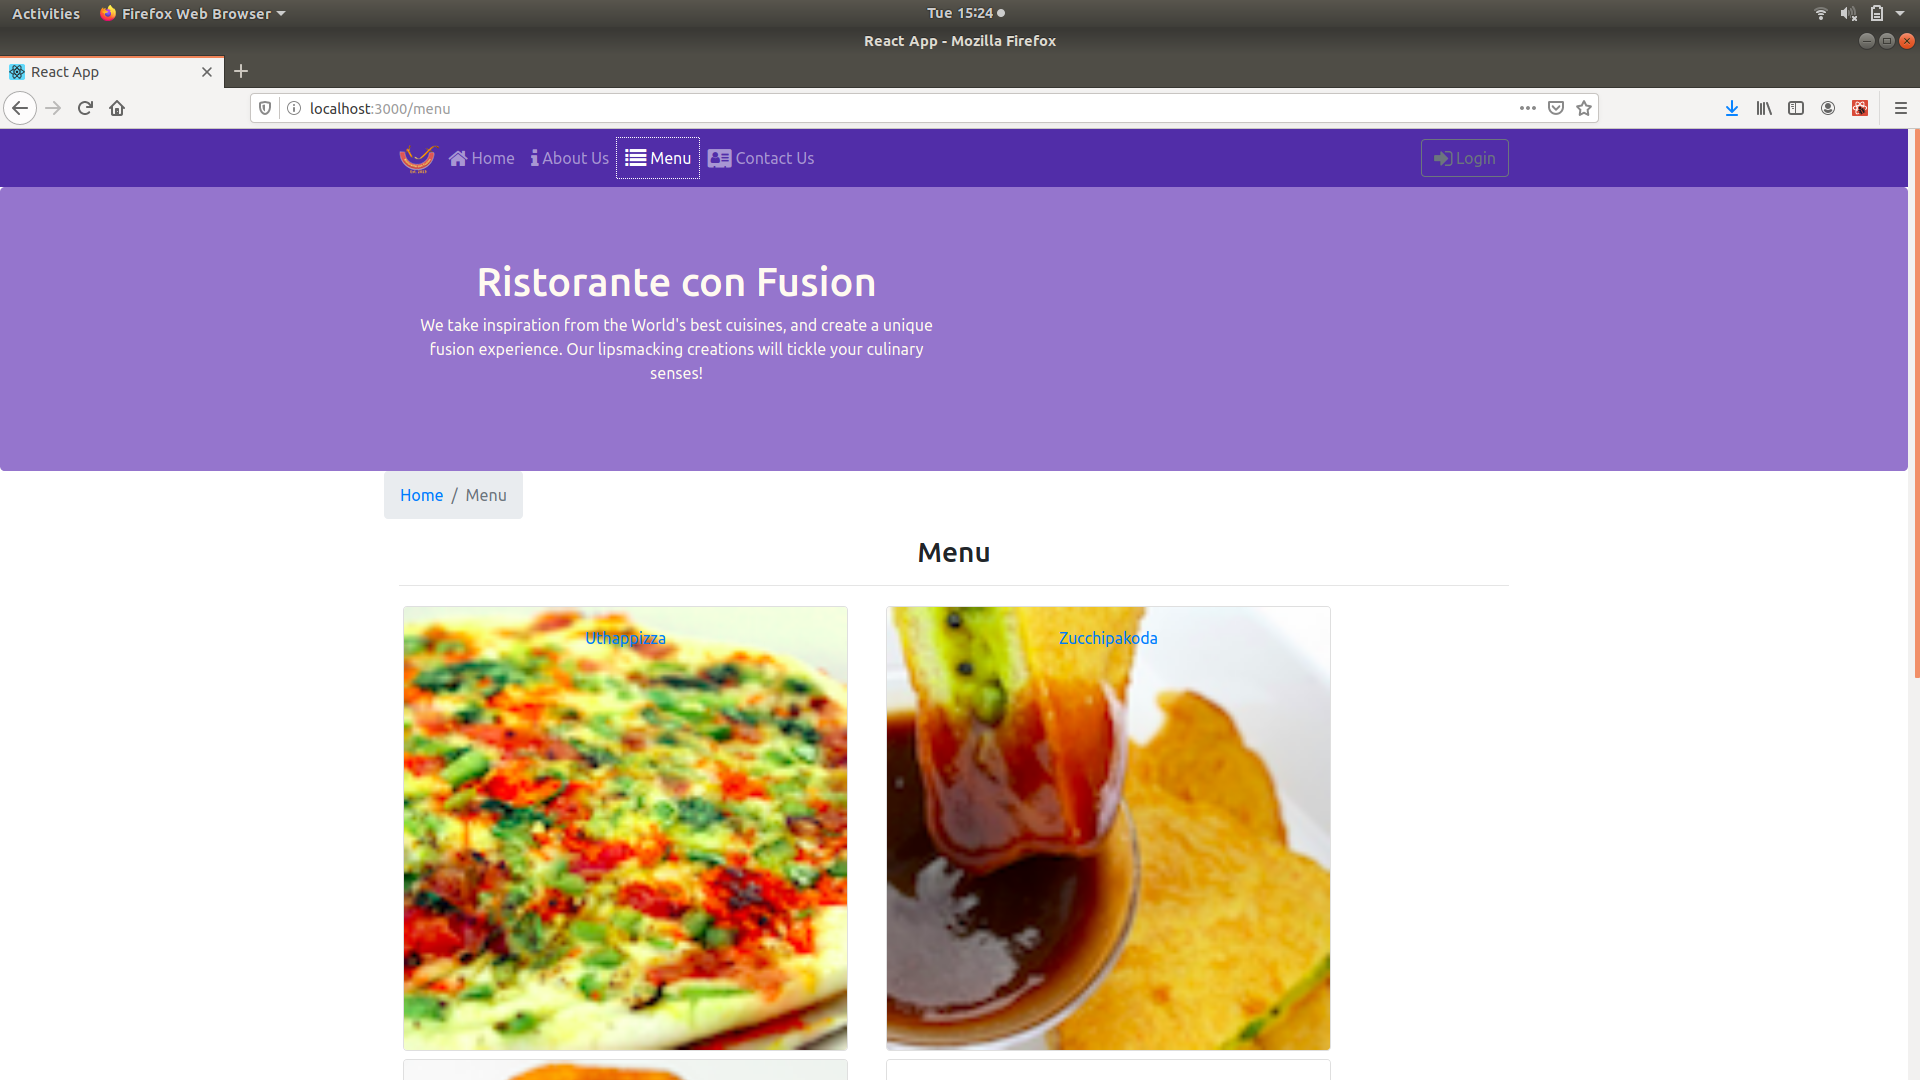Click the Login button

click(x=1464, y=158)
